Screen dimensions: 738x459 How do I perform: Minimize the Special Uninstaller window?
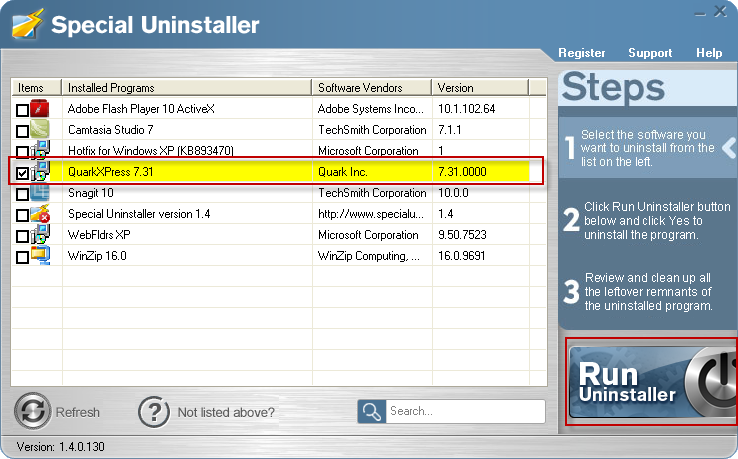click(700, 13)
